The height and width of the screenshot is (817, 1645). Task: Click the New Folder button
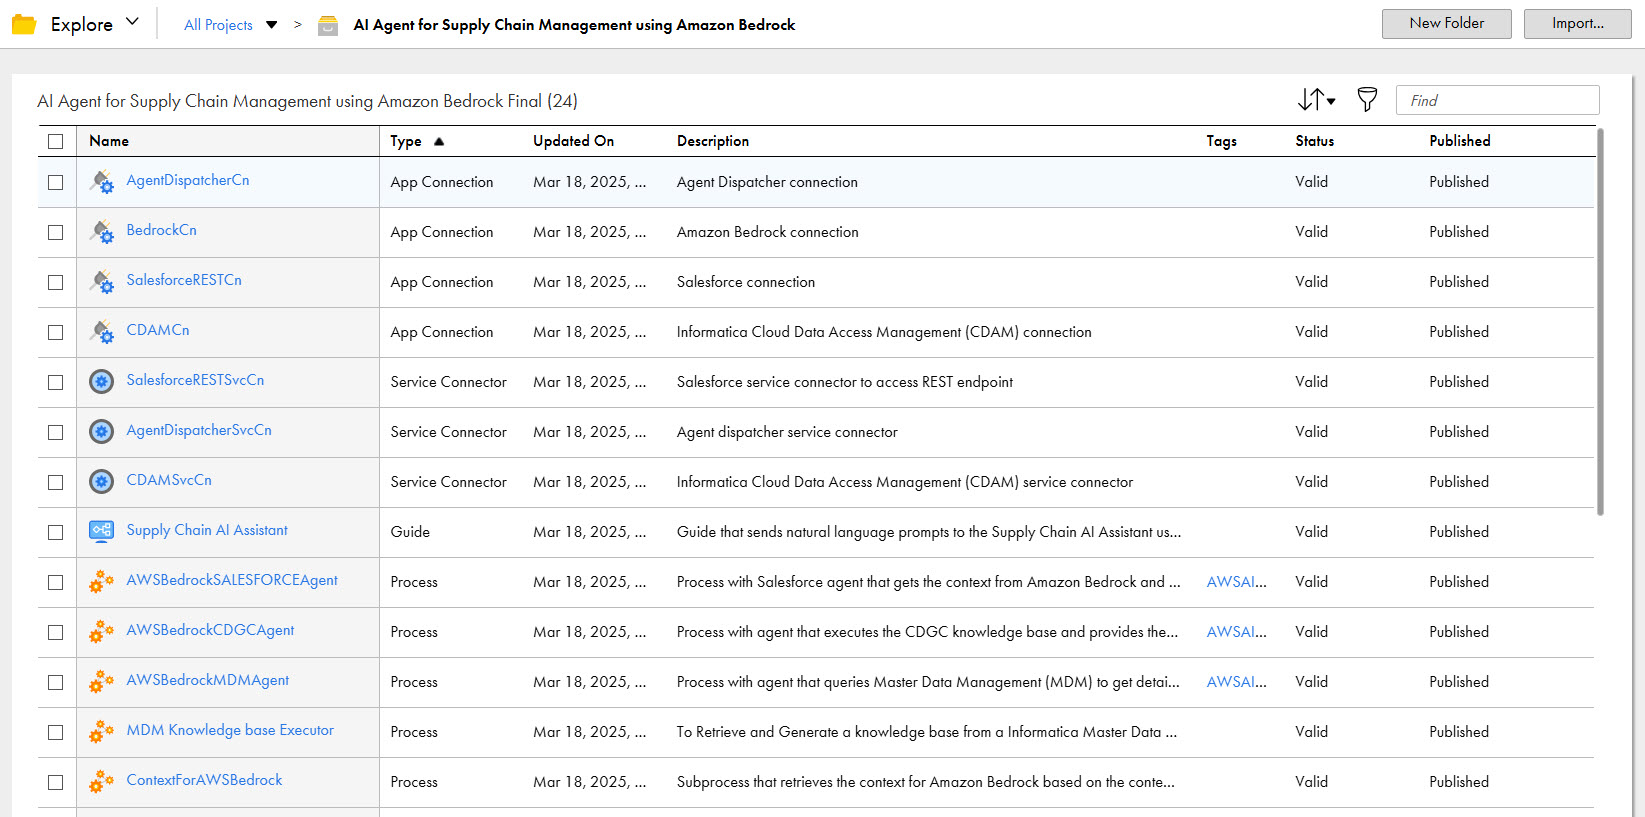pos(1447,23)
